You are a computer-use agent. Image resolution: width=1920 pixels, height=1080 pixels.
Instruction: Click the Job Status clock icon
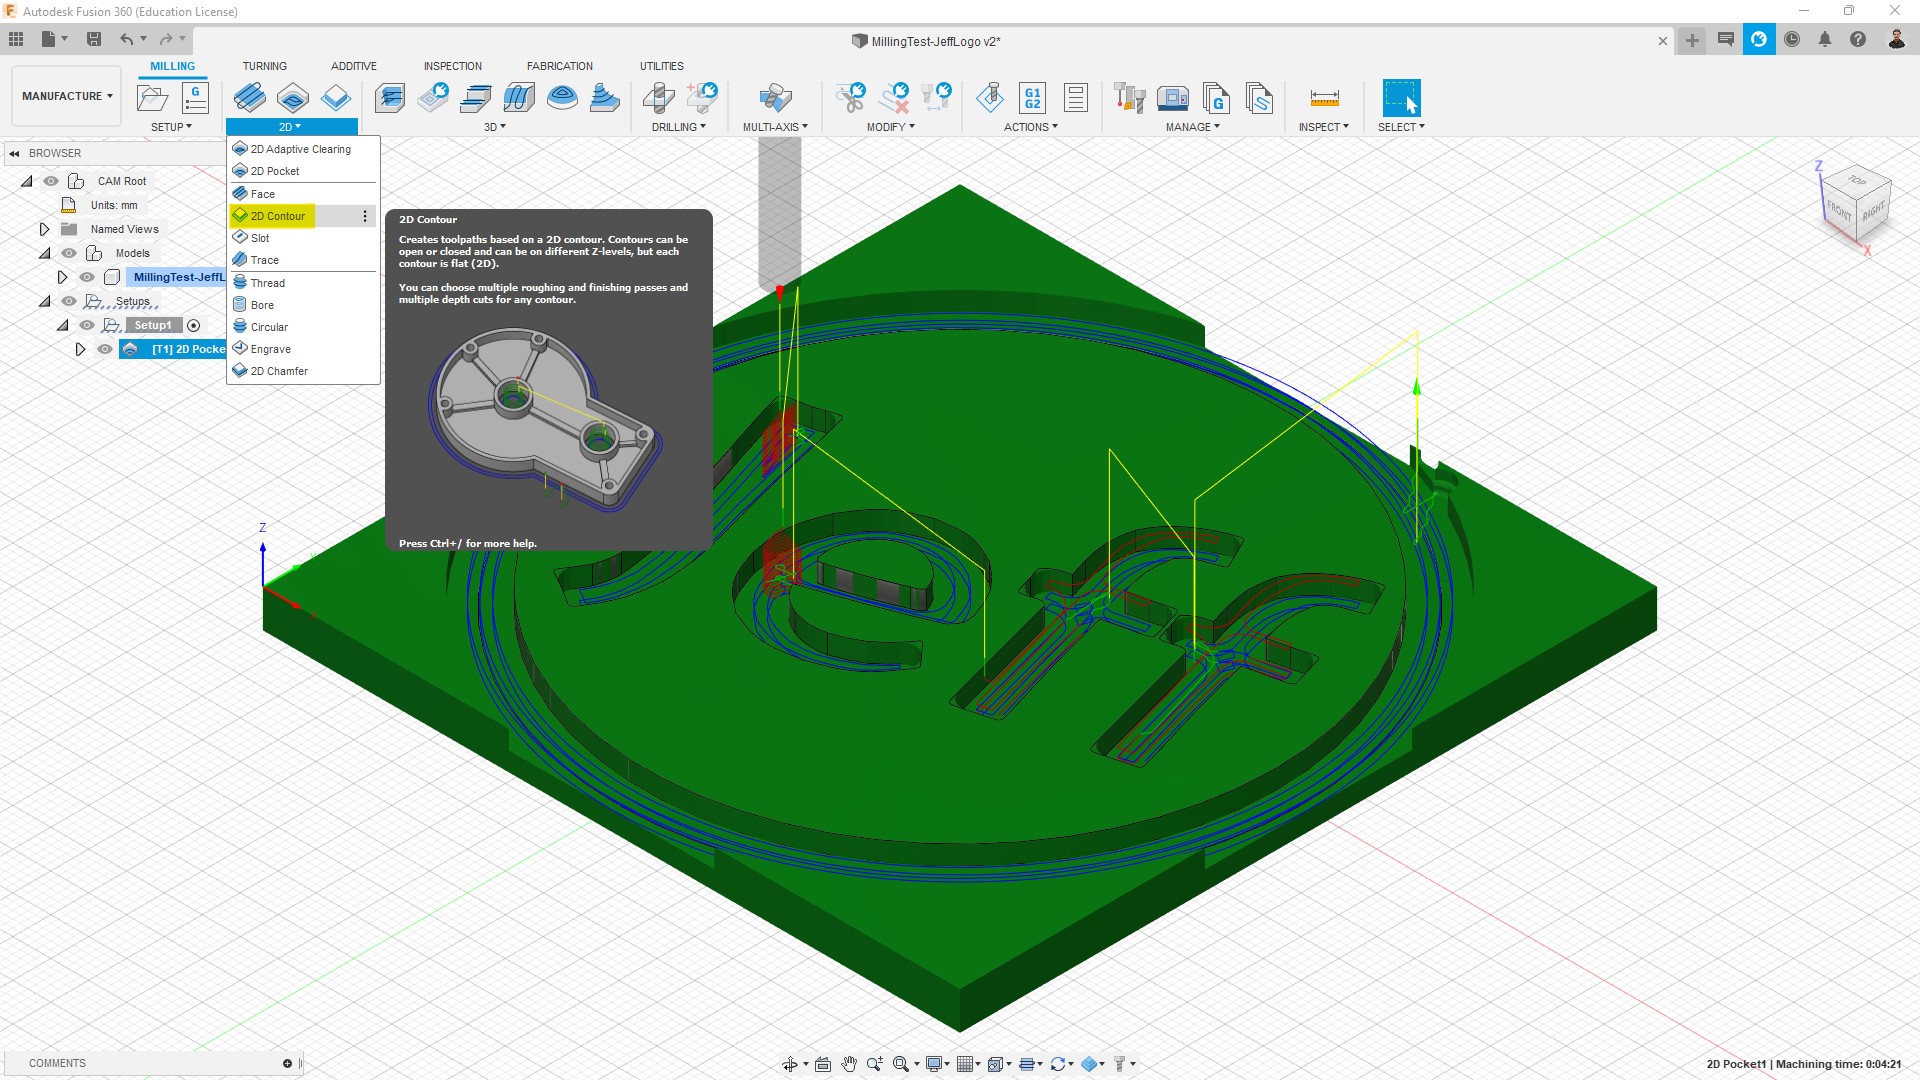click(x=1792, y=40)
